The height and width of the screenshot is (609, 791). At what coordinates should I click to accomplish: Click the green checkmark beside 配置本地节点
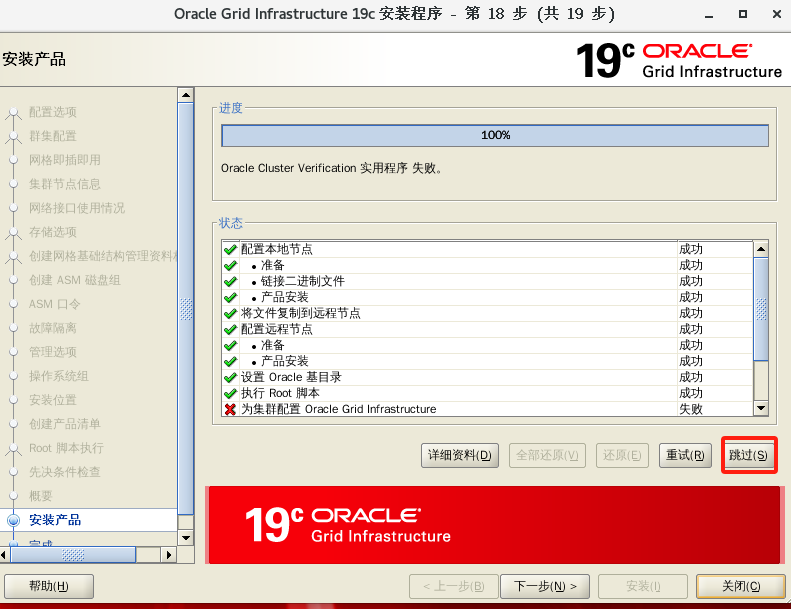point(230,249)
